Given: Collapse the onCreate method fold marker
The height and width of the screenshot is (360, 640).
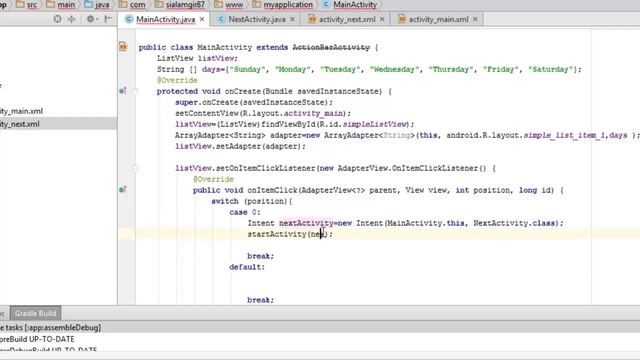Looking at the screenshot, I should [136, 91].
